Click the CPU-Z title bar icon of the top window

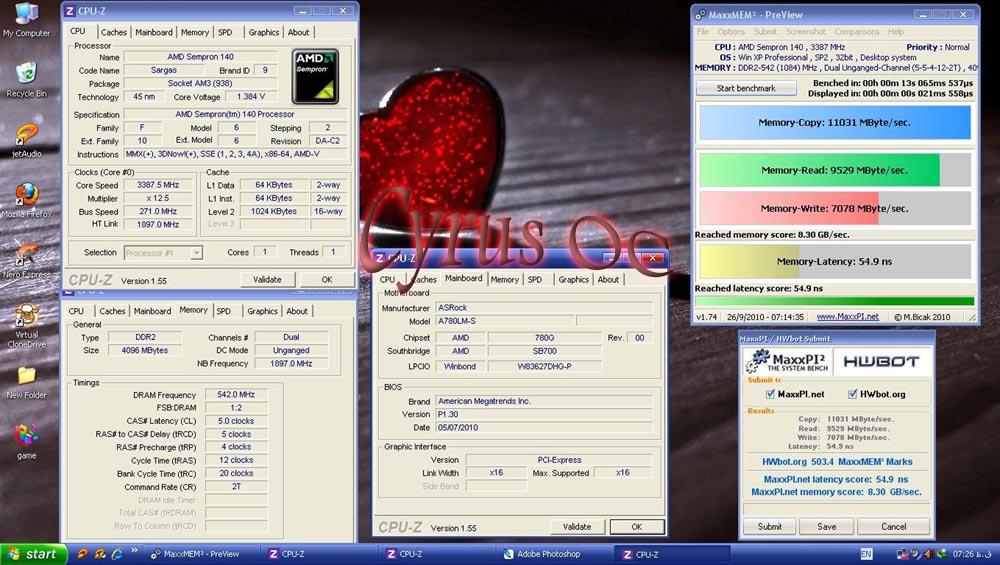tap(70, 11)
